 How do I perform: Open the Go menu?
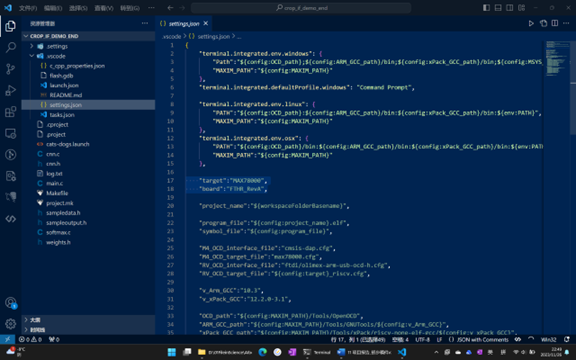(130, 8)
